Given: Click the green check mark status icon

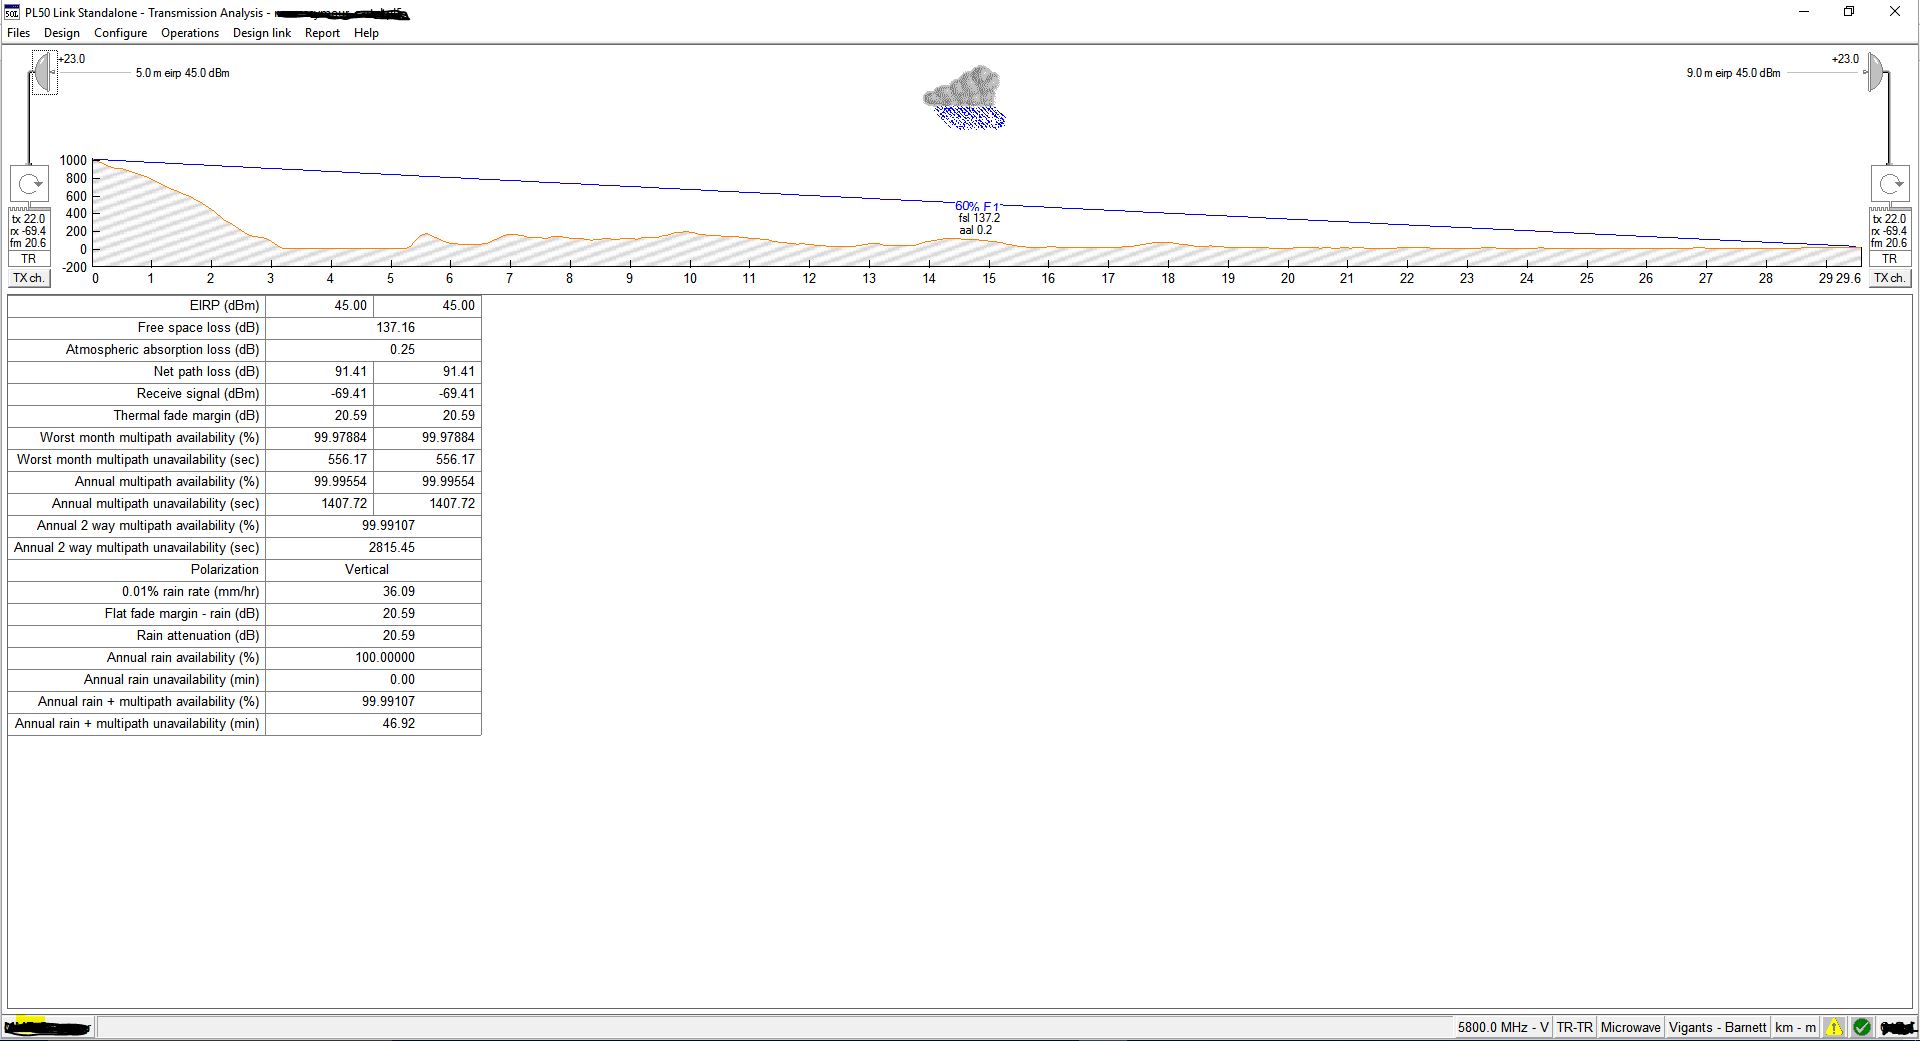Looking at the screenshot, I should (1862, 1027).
